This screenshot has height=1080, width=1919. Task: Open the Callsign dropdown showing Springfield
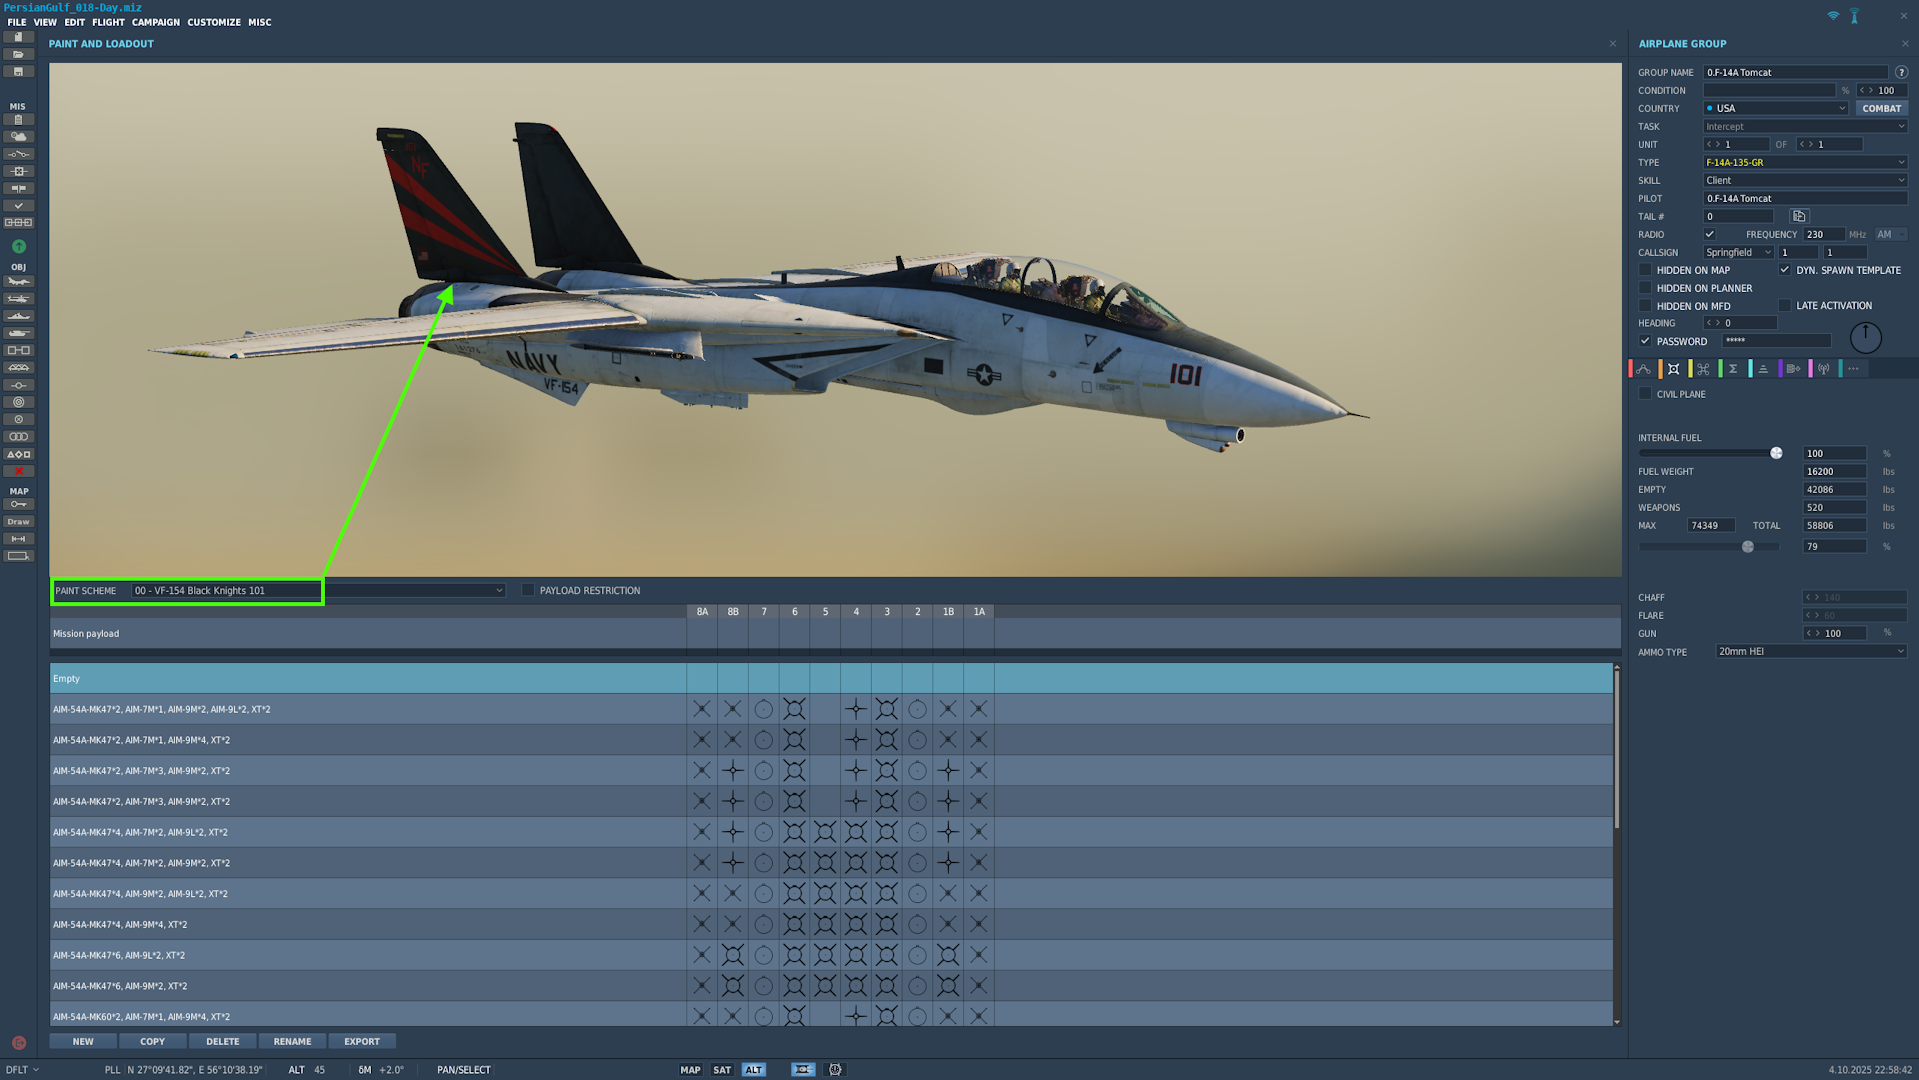coord(1738,252)
